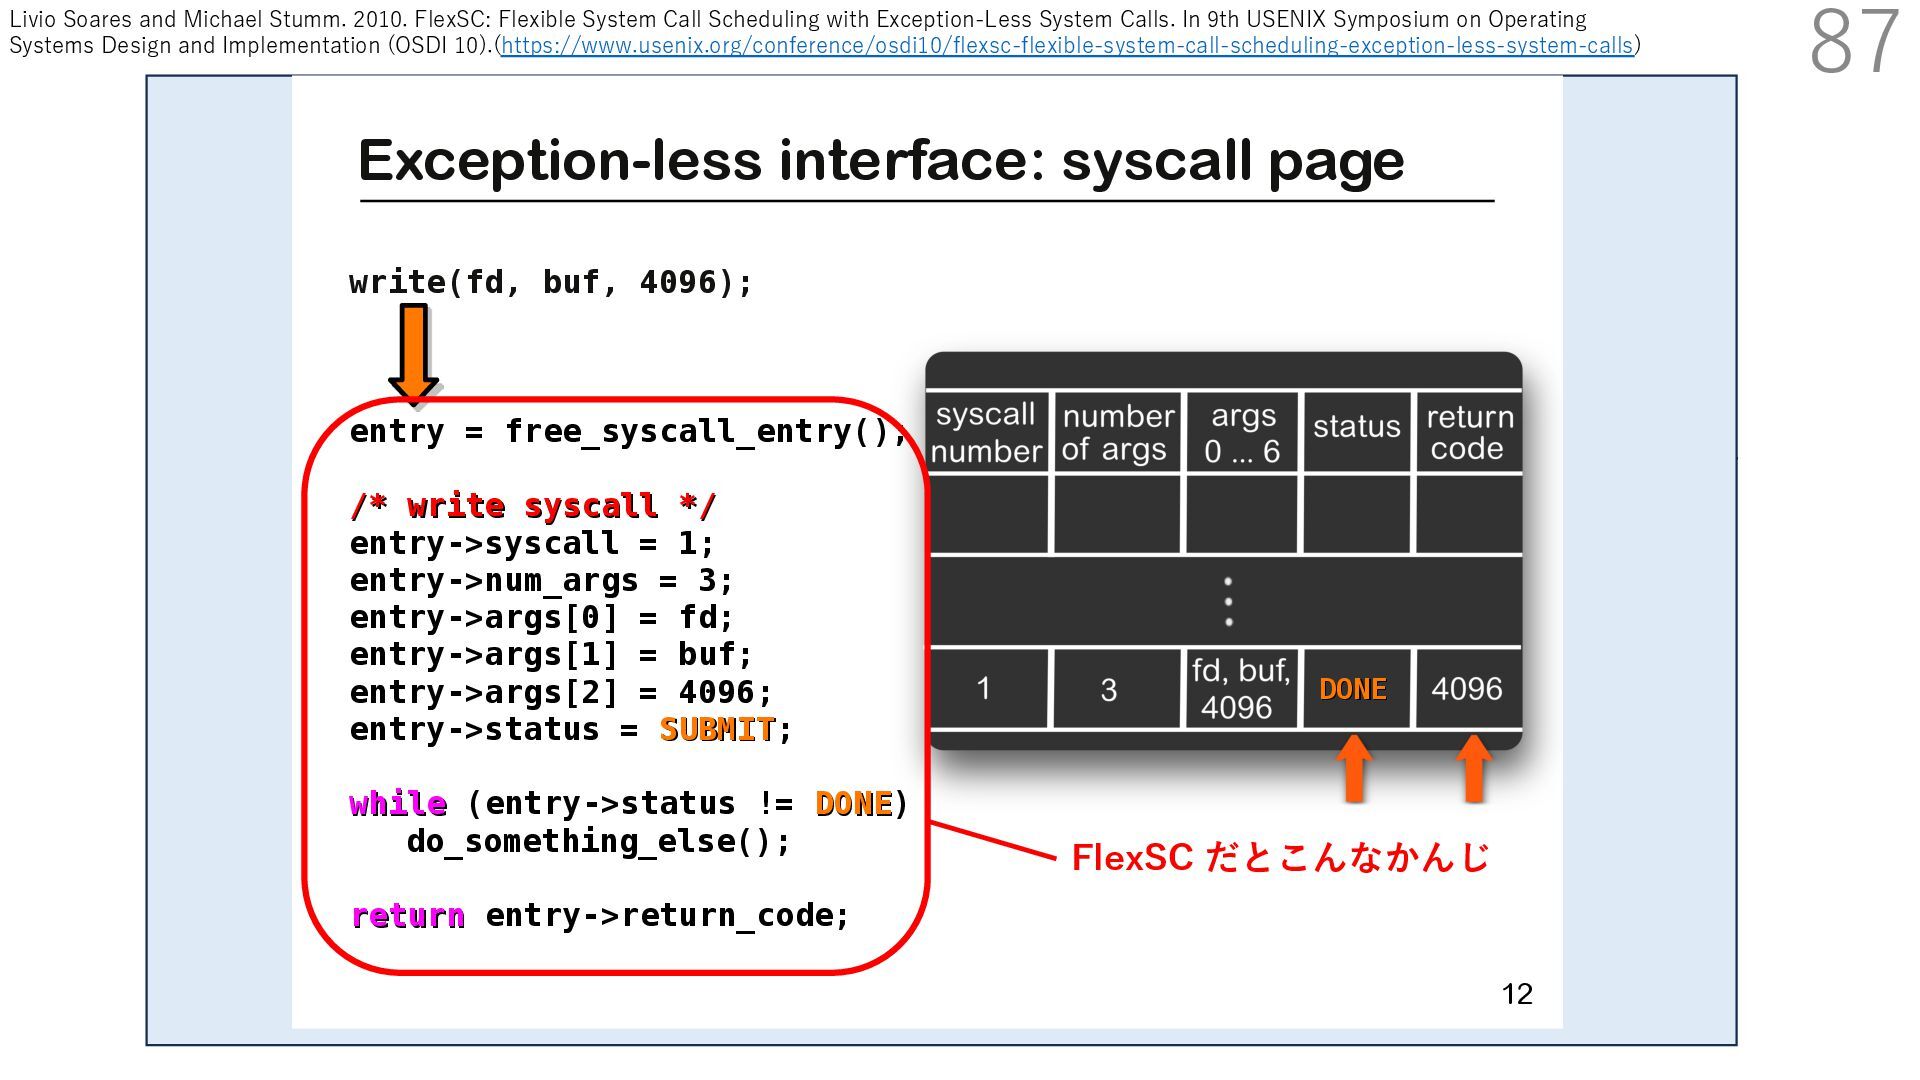This screenshot has height=1080, width=1920.
Task: Click the 'number of args' table header
Action: click(1116, 433)
